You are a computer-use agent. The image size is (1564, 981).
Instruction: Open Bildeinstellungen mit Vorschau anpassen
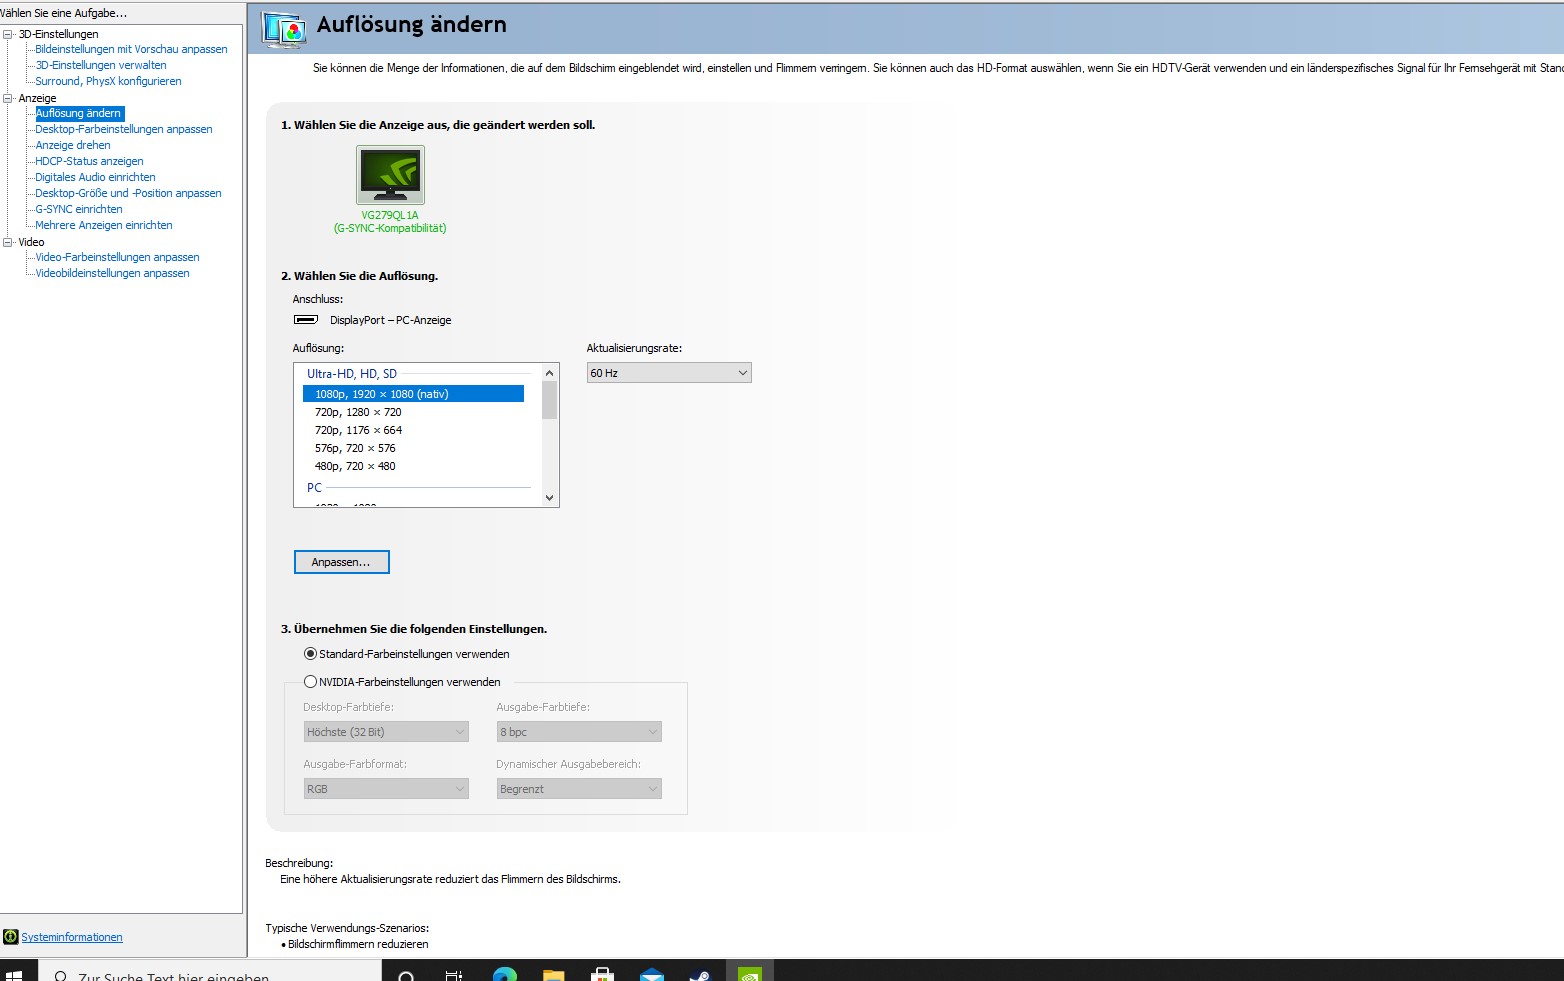[x=131, y=49]
